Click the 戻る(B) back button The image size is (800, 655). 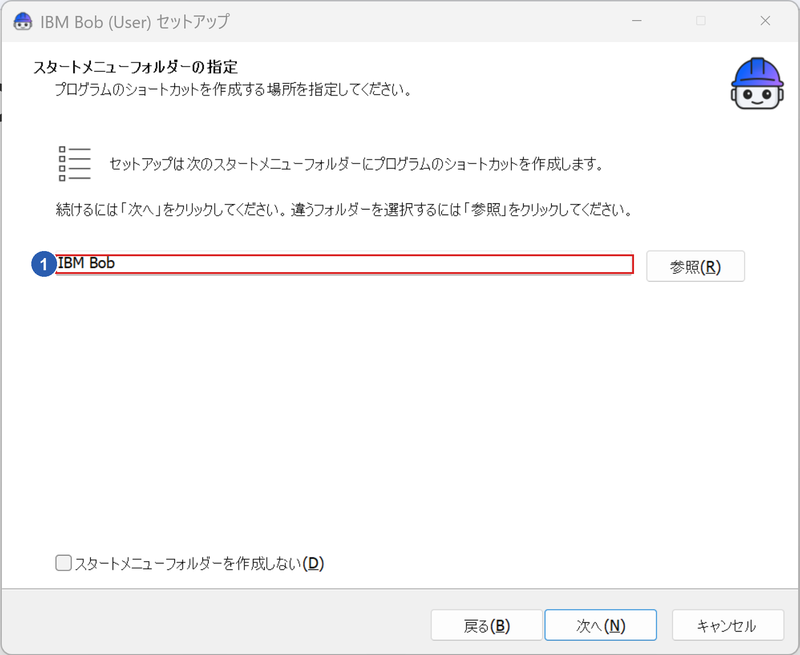[x=486, y=625]
